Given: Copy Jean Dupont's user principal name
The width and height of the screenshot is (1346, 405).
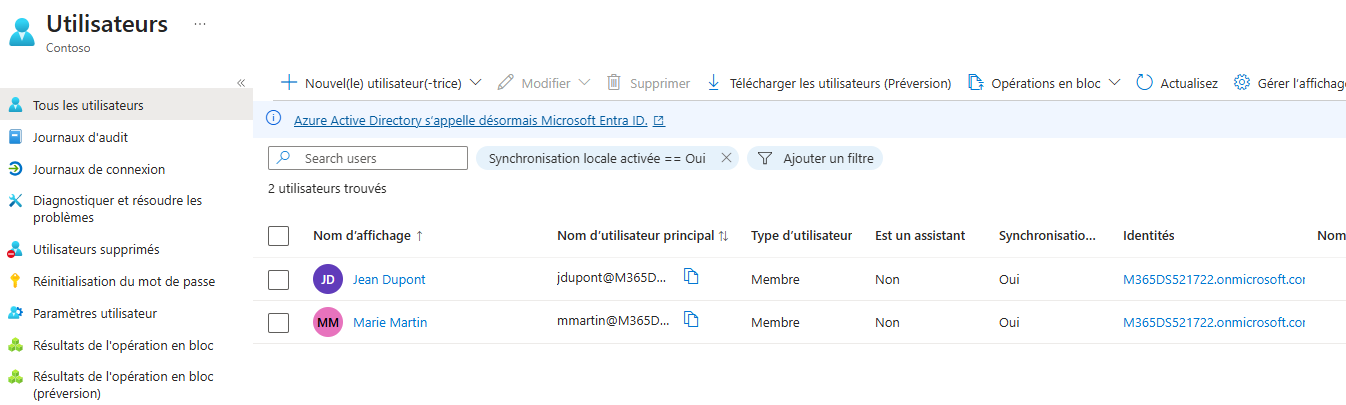Looking at the screenshot, I should click(691, 277).
